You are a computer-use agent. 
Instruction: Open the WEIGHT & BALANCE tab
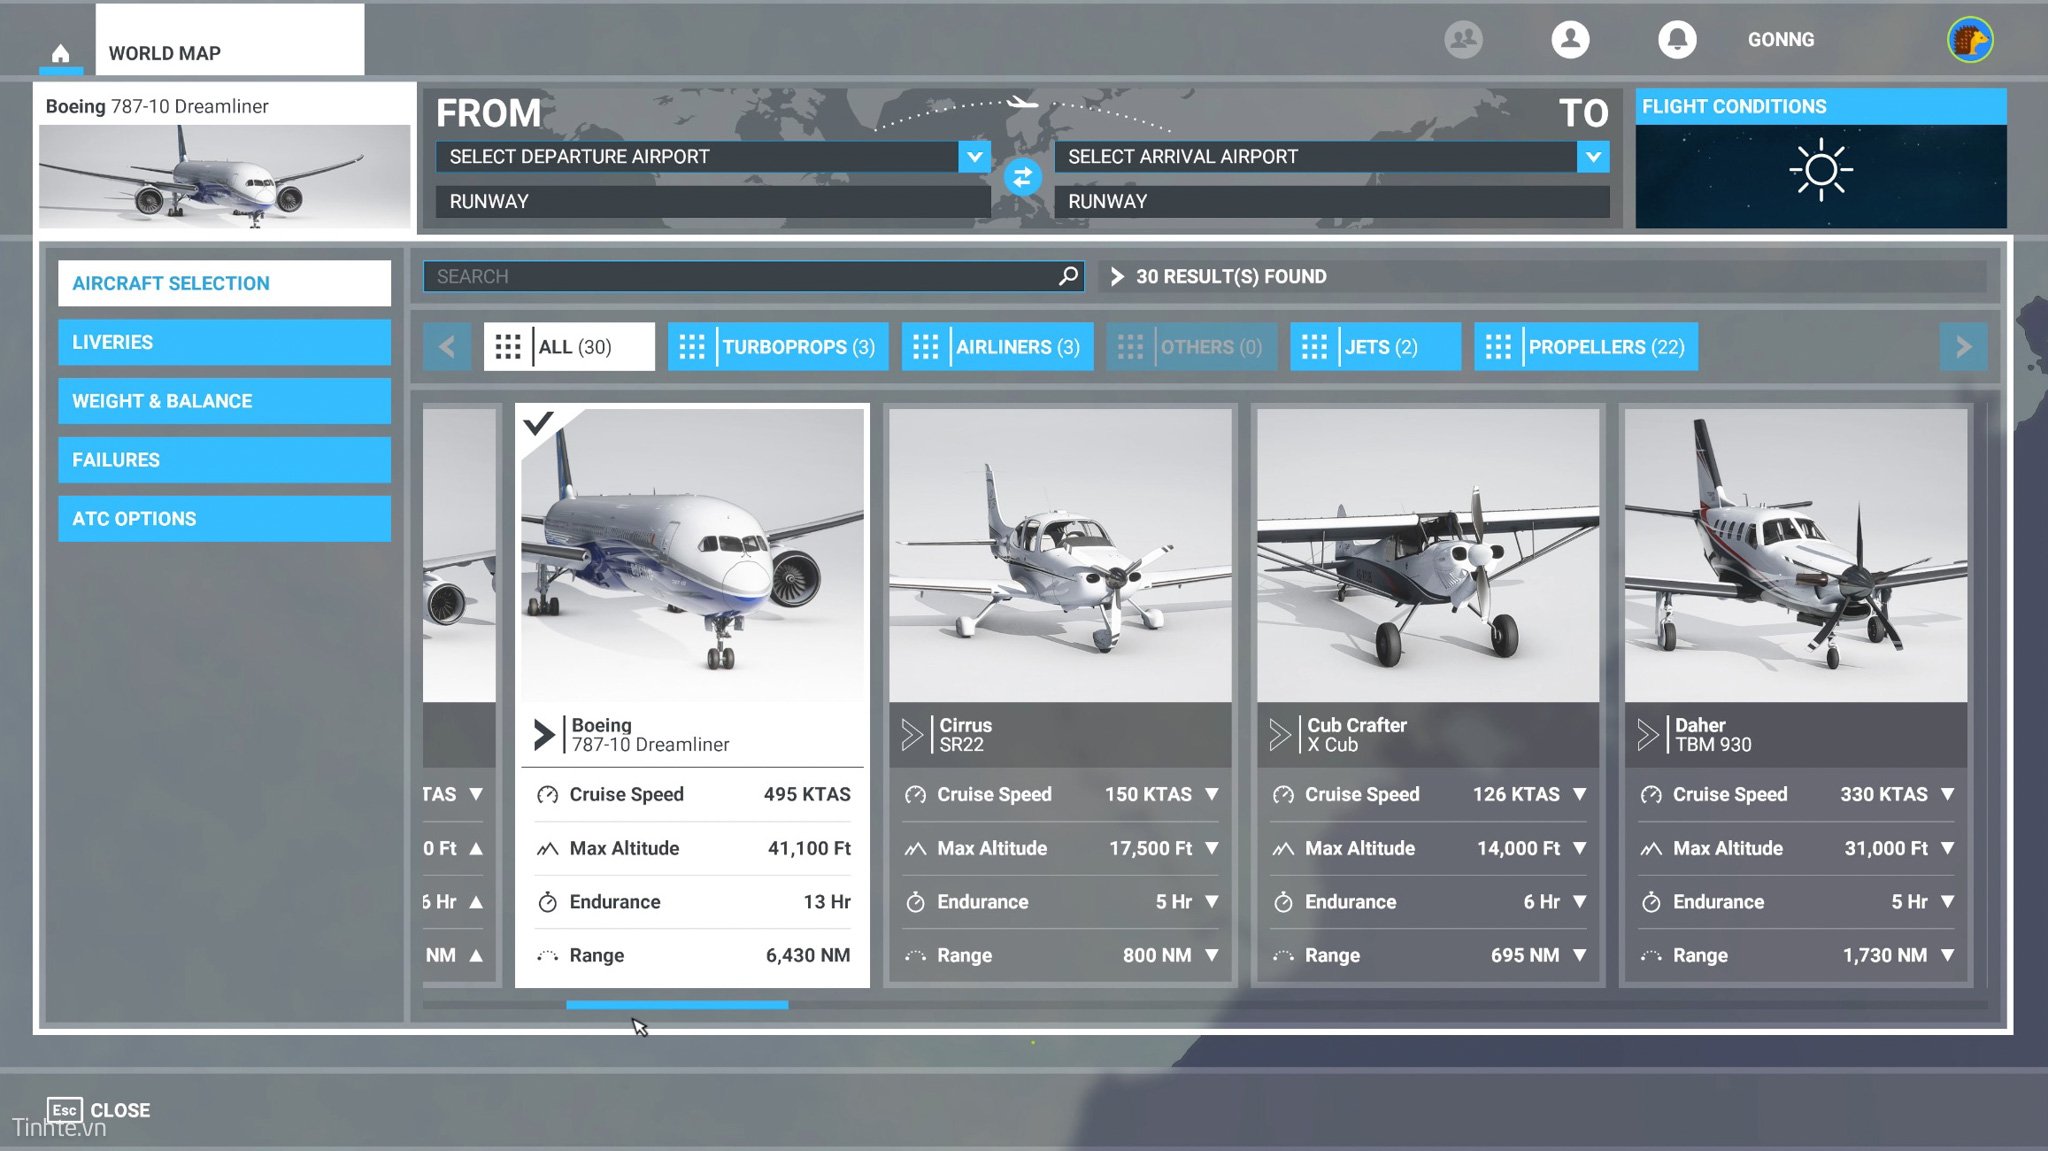tap(224, 401)
